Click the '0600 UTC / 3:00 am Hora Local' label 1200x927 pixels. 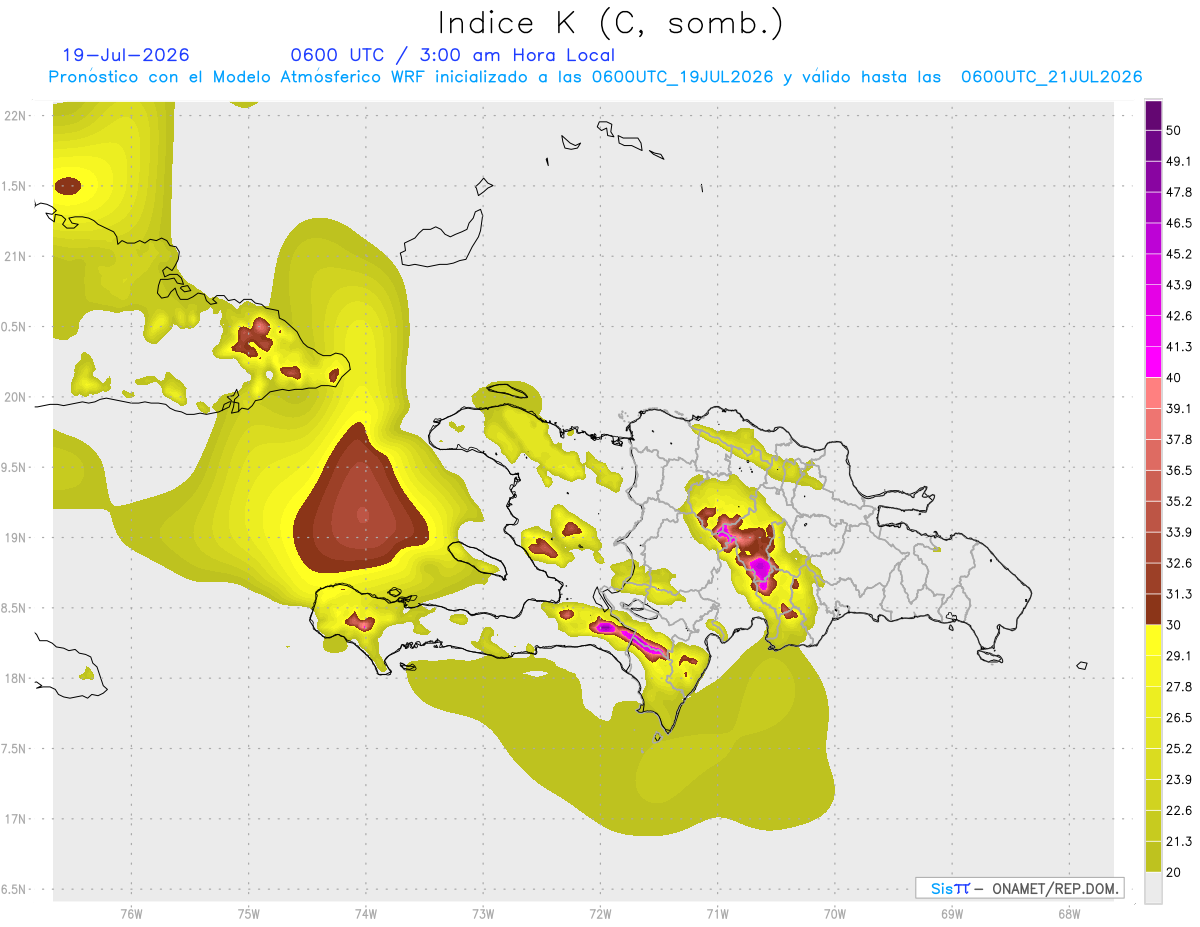point(452,55)
